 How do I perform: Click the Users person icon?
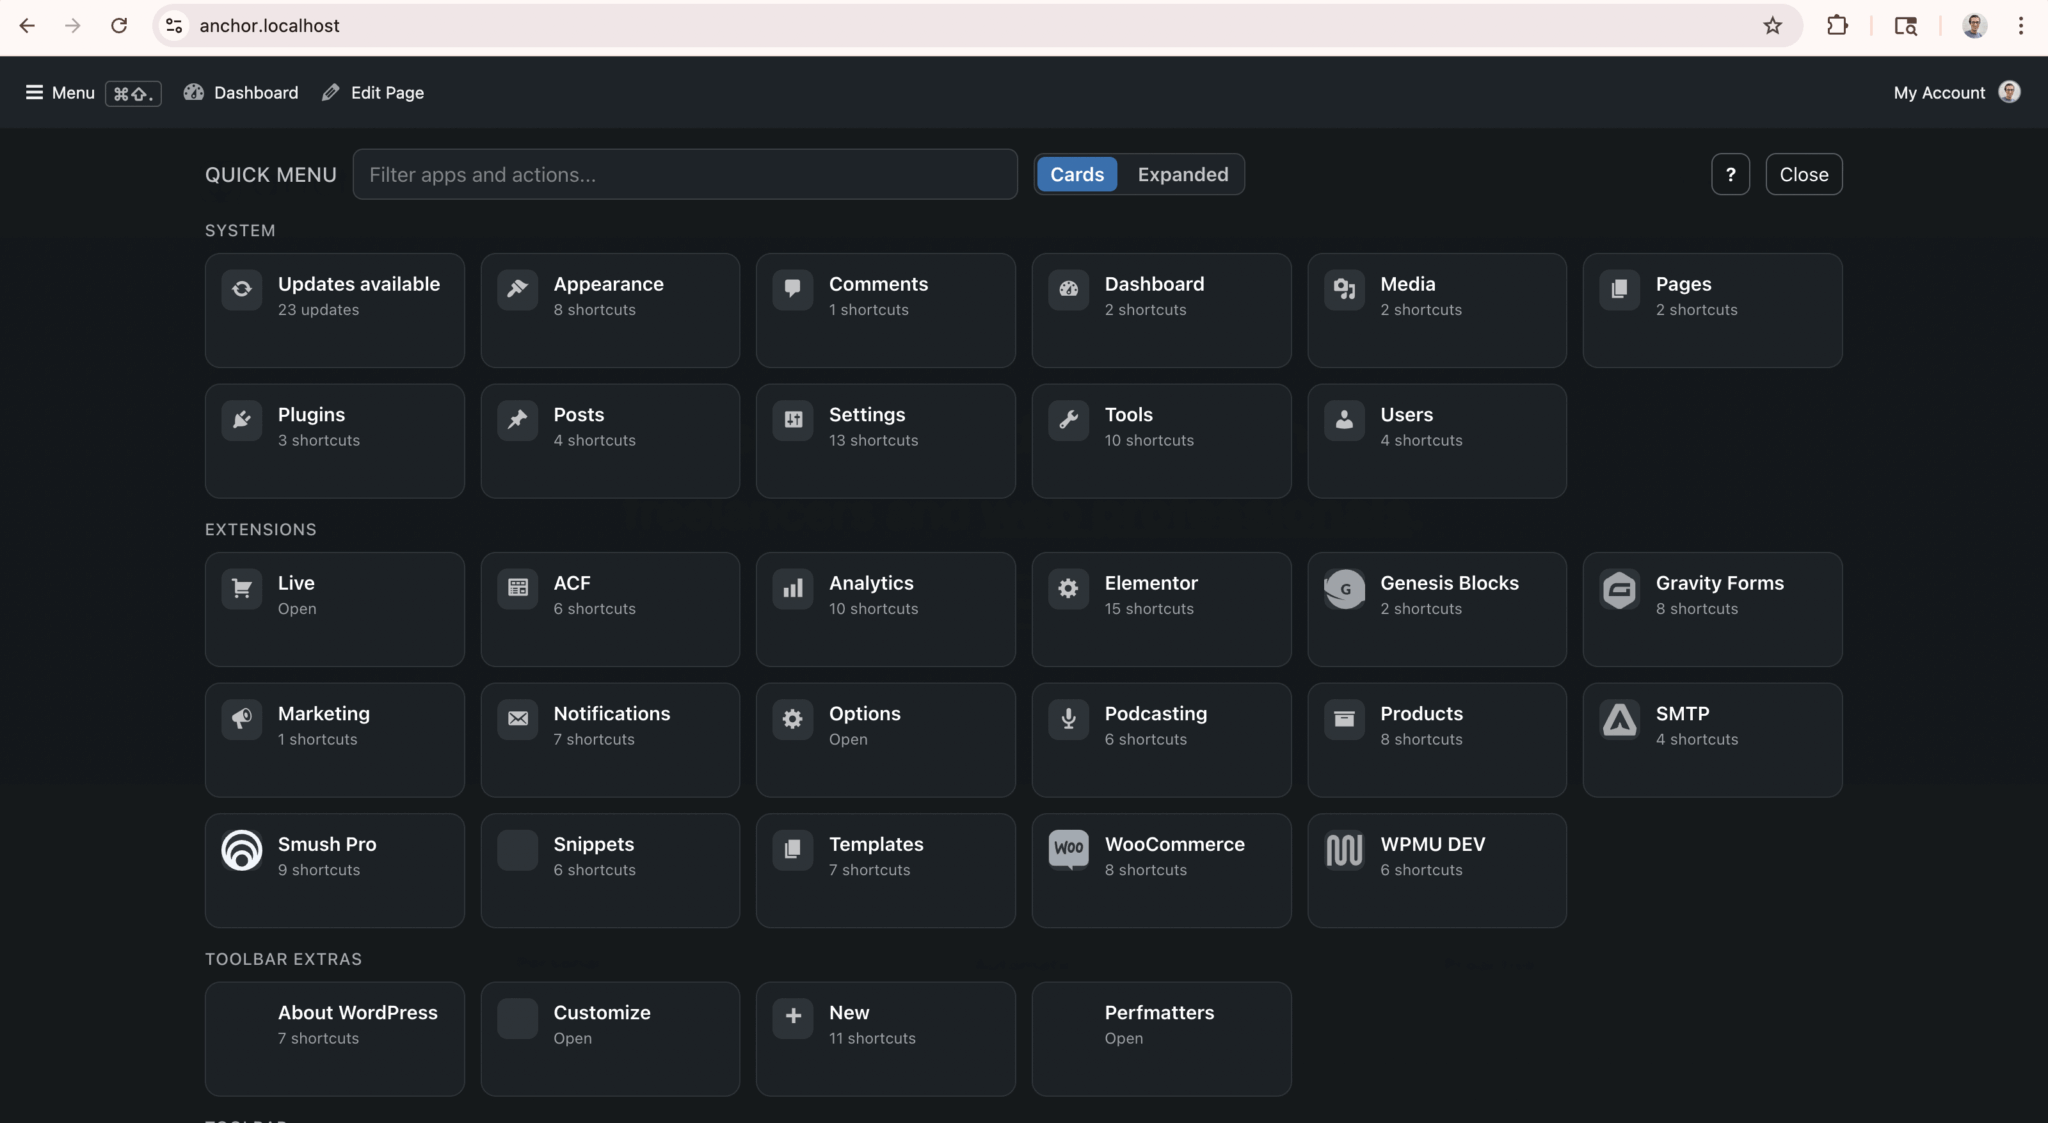pyautogui.click(x=1344, y=420)
